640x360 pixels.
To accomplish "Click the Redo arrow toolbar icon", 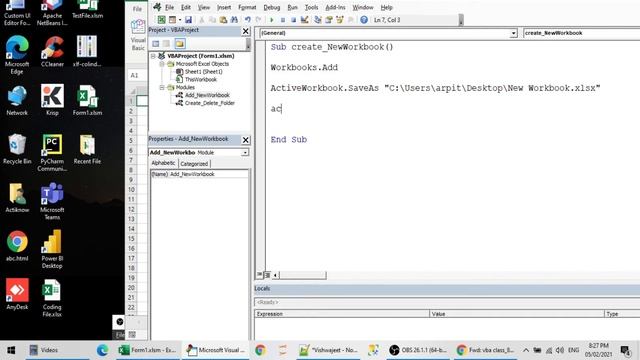I will (x=258, y=20).
